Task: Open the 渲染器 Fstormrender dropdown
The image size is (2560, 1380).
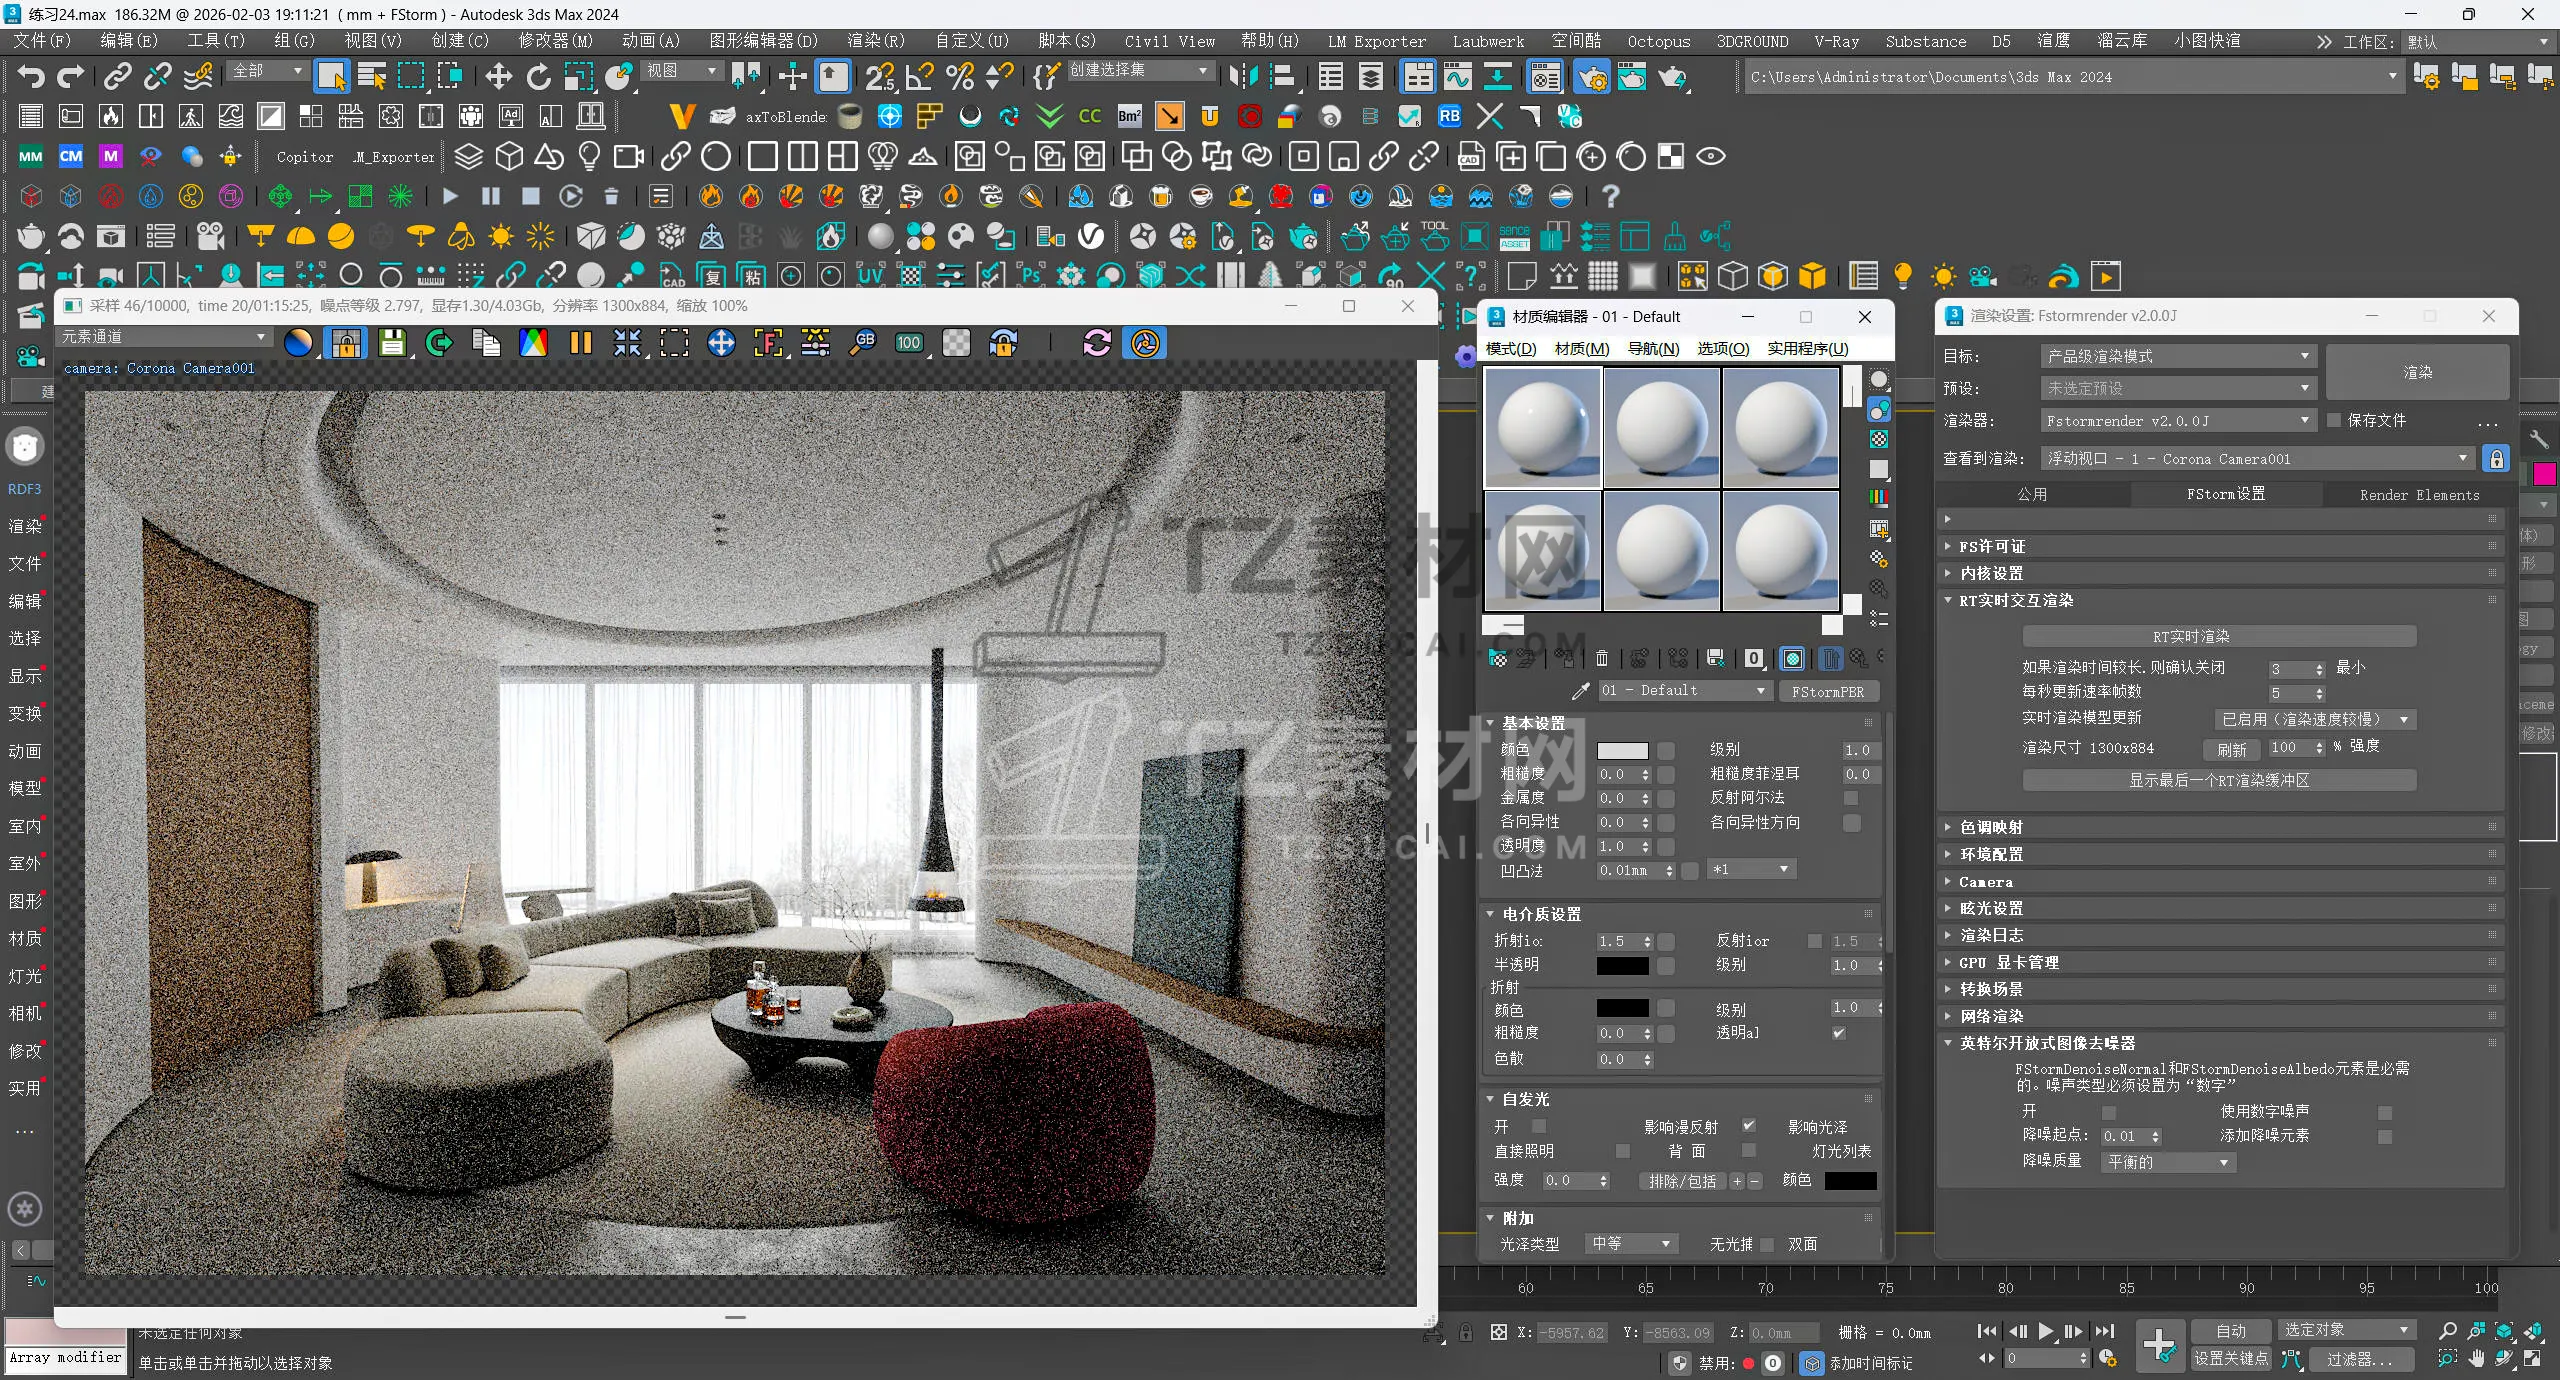Action: (x=2176, y=420)
